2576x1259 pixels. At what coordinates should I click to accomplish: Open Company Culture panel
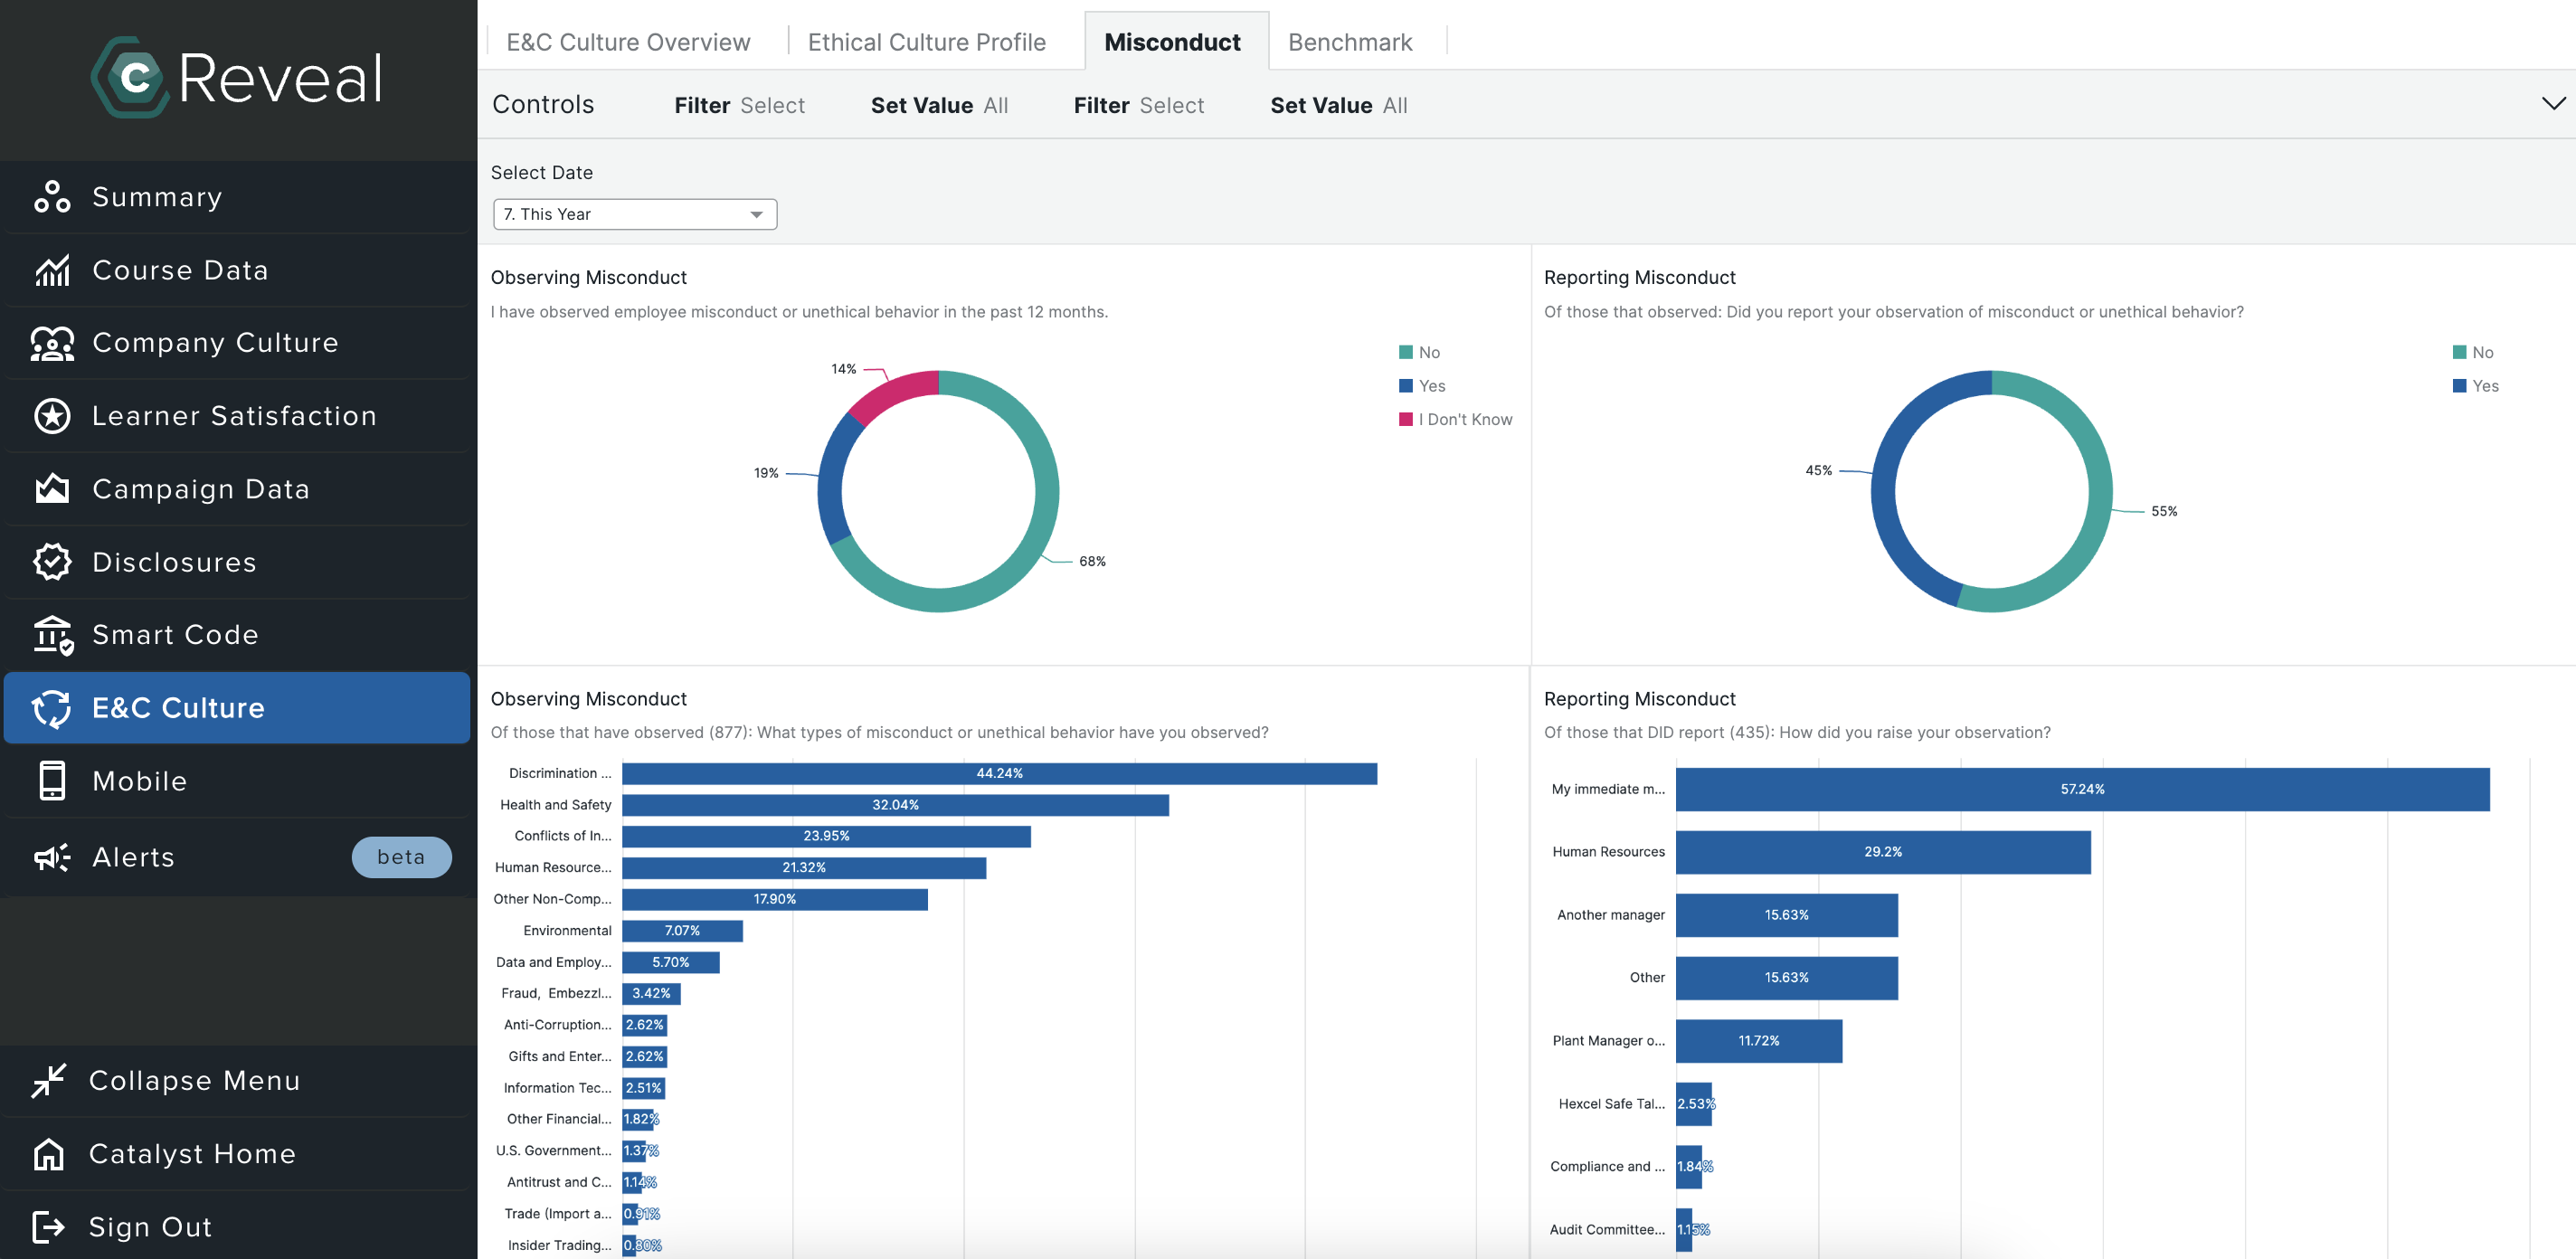[216, 343]
